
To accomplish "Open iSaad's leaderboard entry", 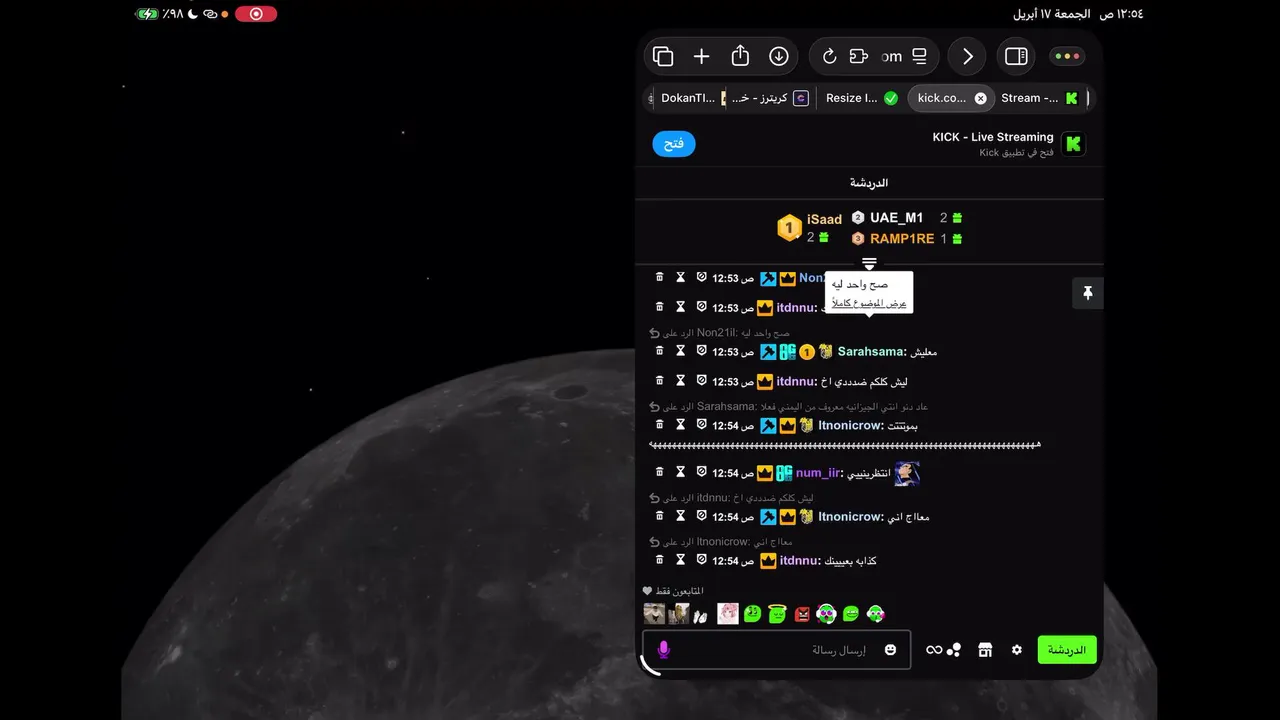I will pos(811,228).
